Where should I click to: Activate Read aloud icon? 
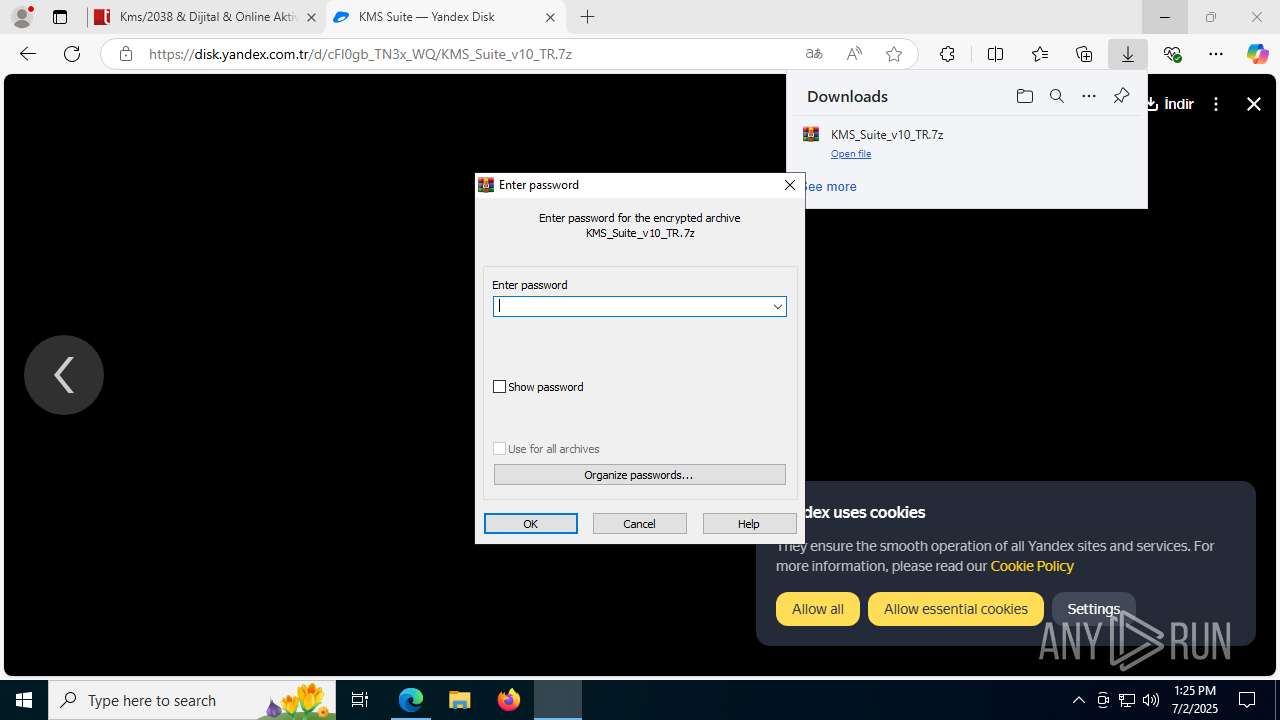854,54
